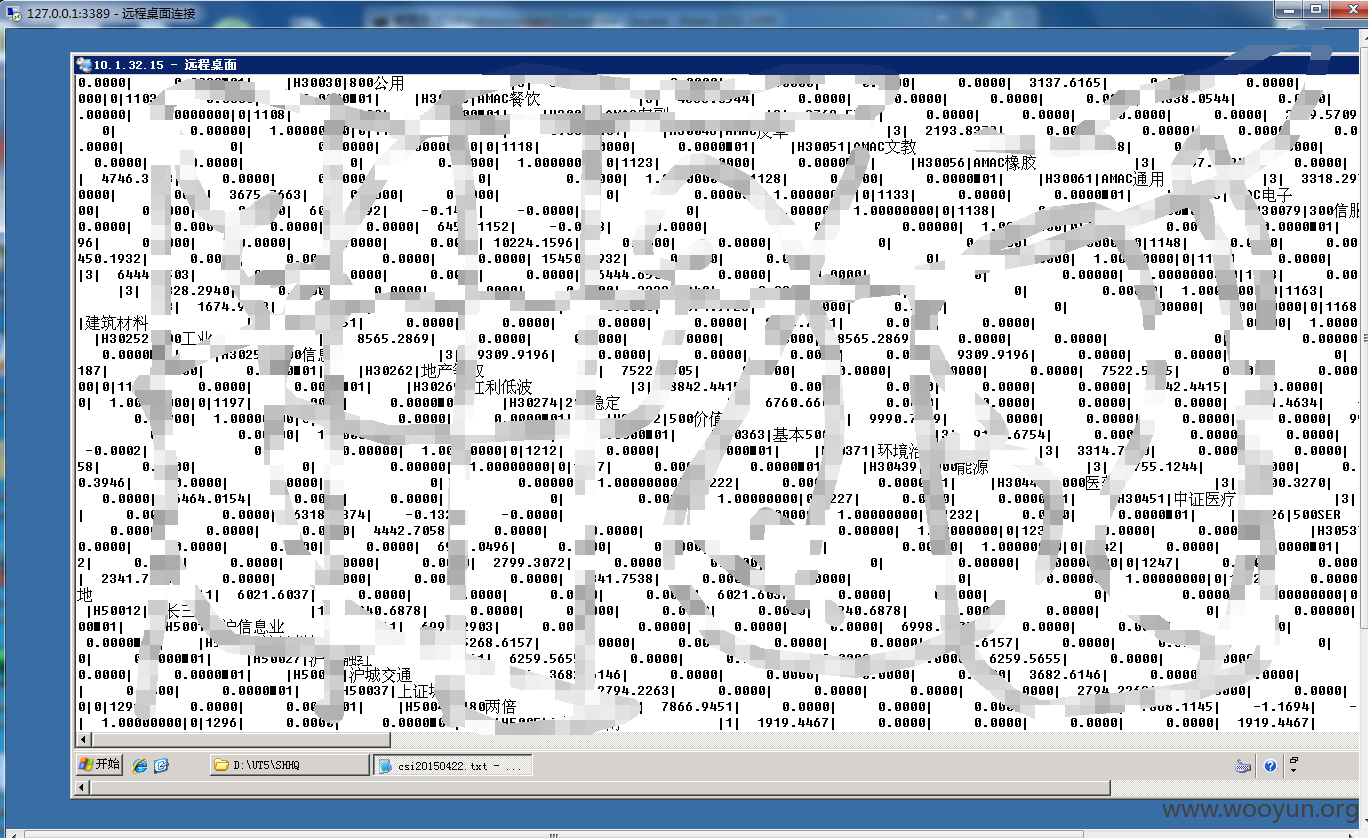Click the text H30051|AMAC文教
The height and width of the screenshot is (838, 1368).
(857, 147)
